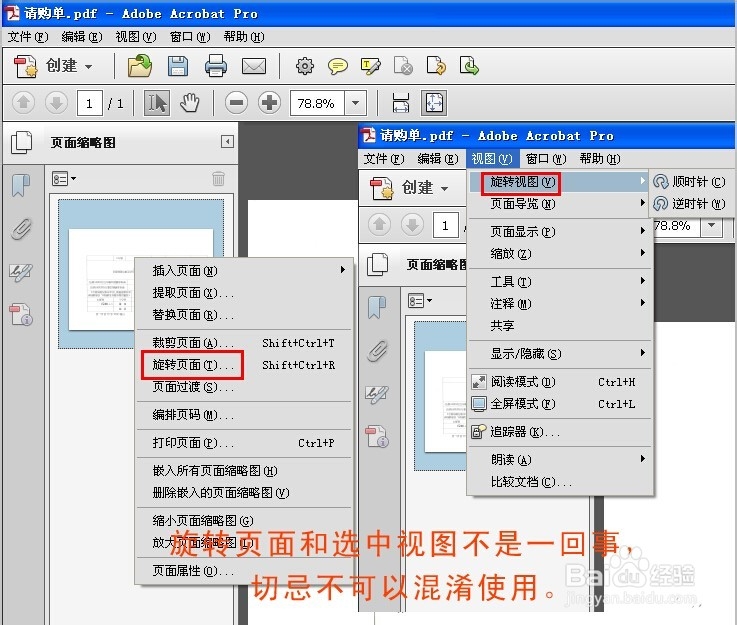Select 顺时针 clockwise rotation
The image size is (737, 625).
[689, 181]
